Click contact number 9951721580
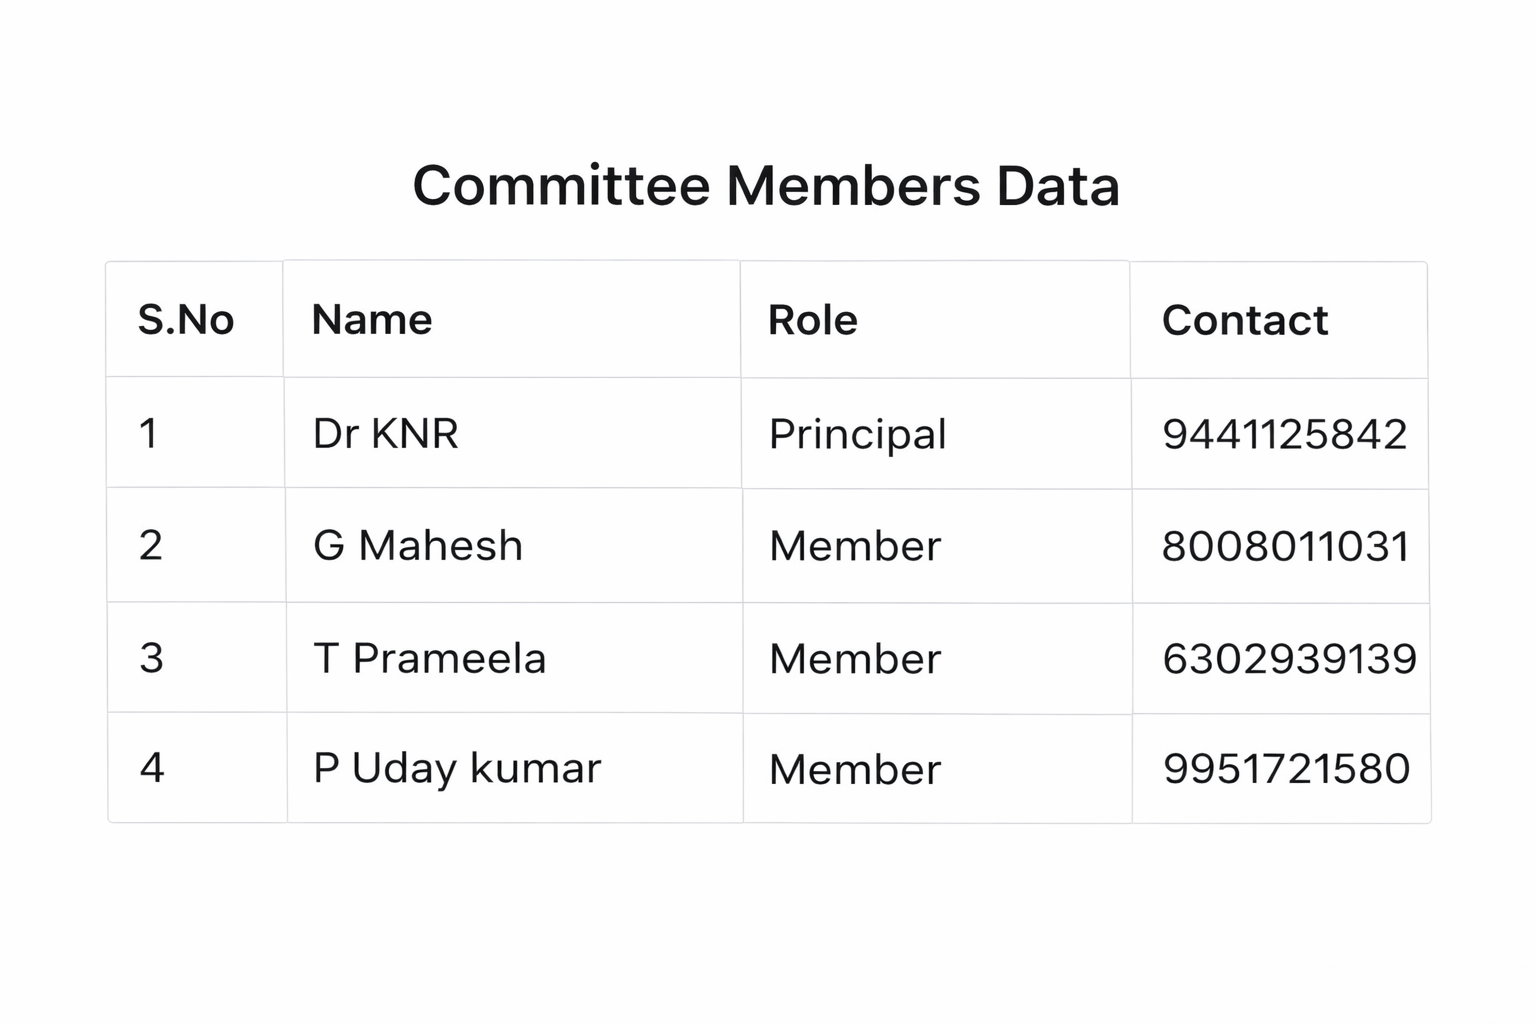The width and height of the screenshot is (1536, 1024). click(1286, 769)
